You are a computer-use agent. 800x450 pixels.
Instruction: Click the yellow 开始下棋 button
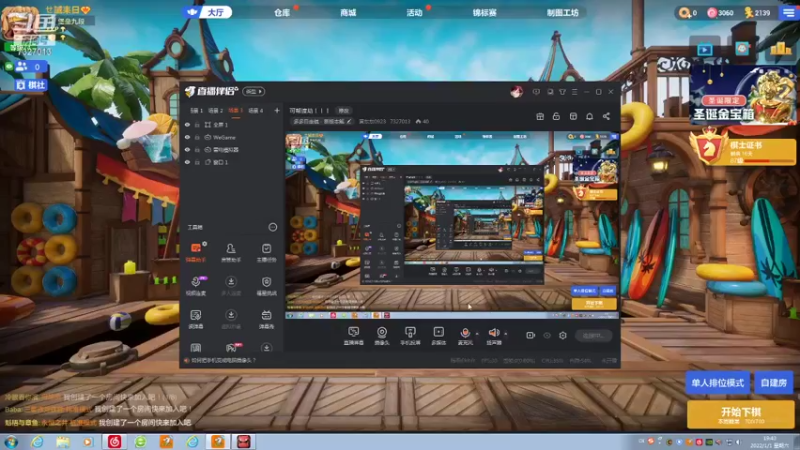click(741, 414)
